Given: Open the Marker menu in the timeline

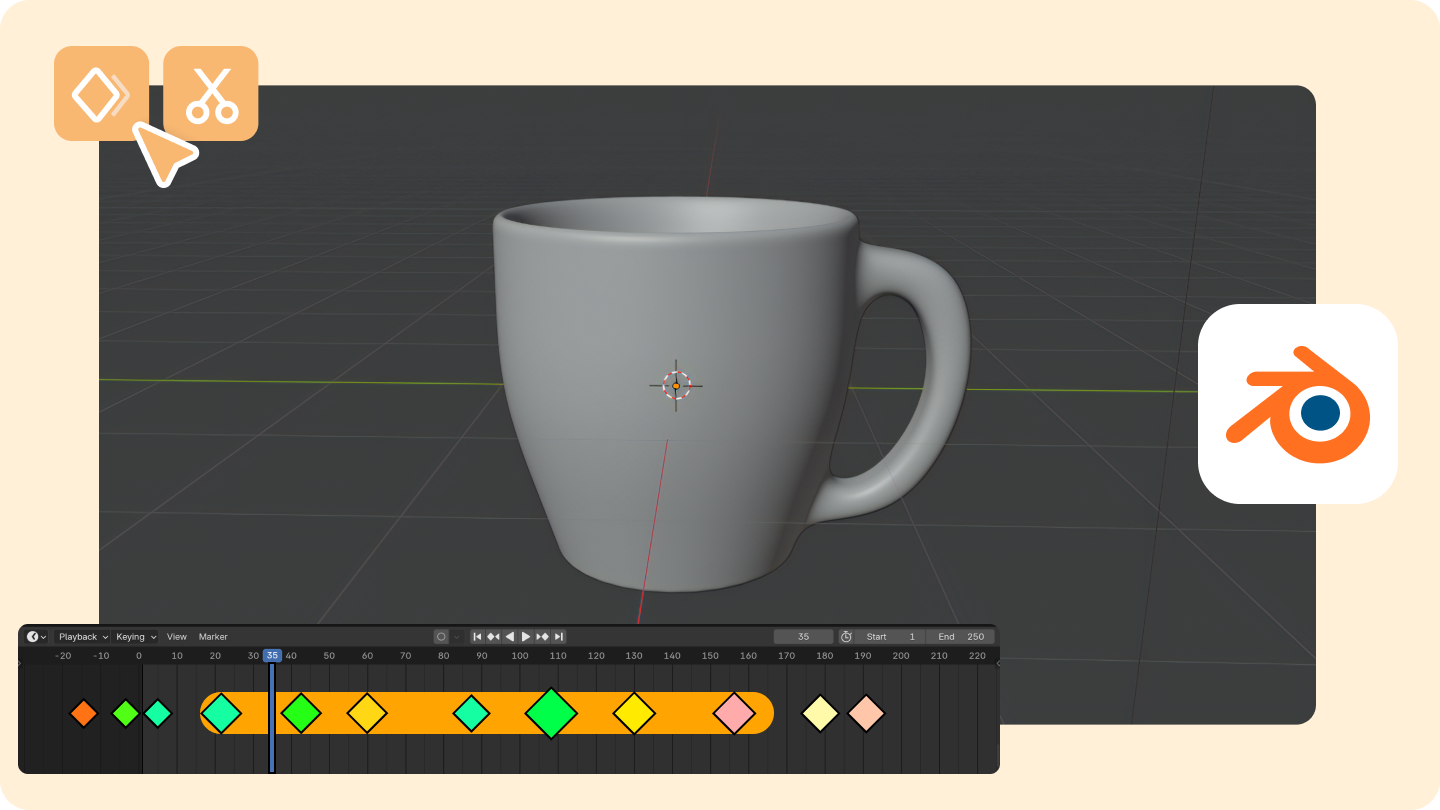Looking at the screenshot, I should click(212, 636).
